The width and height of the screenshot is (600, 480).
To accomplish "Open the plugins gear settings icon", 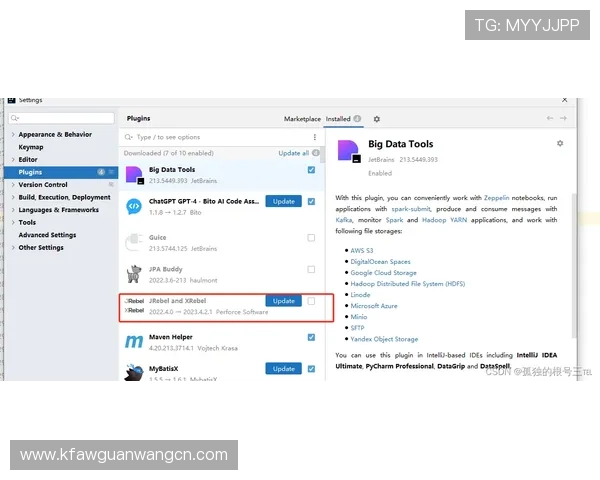I will (x=377, y=119).
